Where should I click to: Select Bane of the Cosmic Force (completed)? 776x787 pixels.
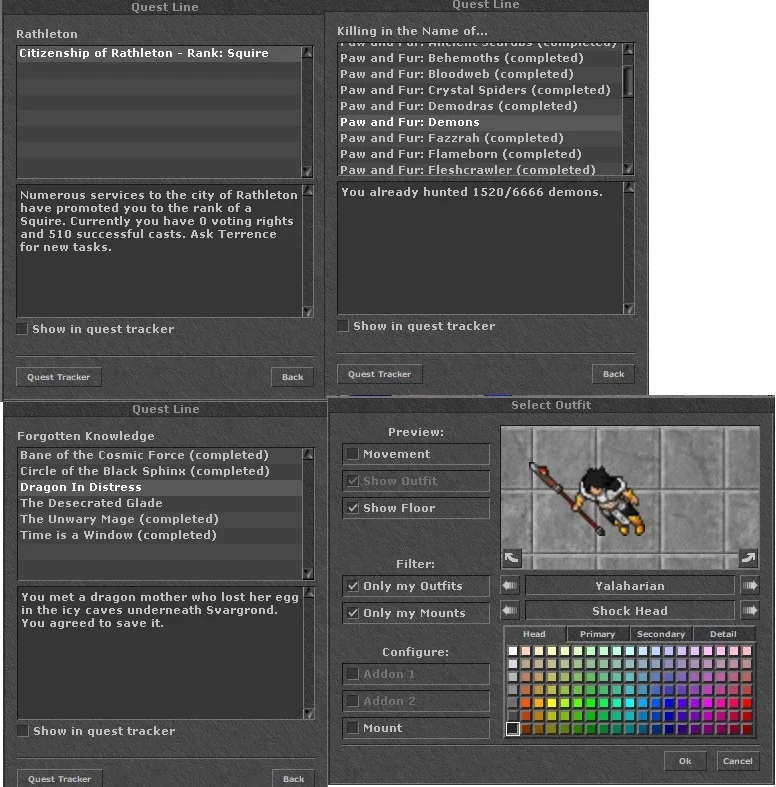[x=160, y=455]
